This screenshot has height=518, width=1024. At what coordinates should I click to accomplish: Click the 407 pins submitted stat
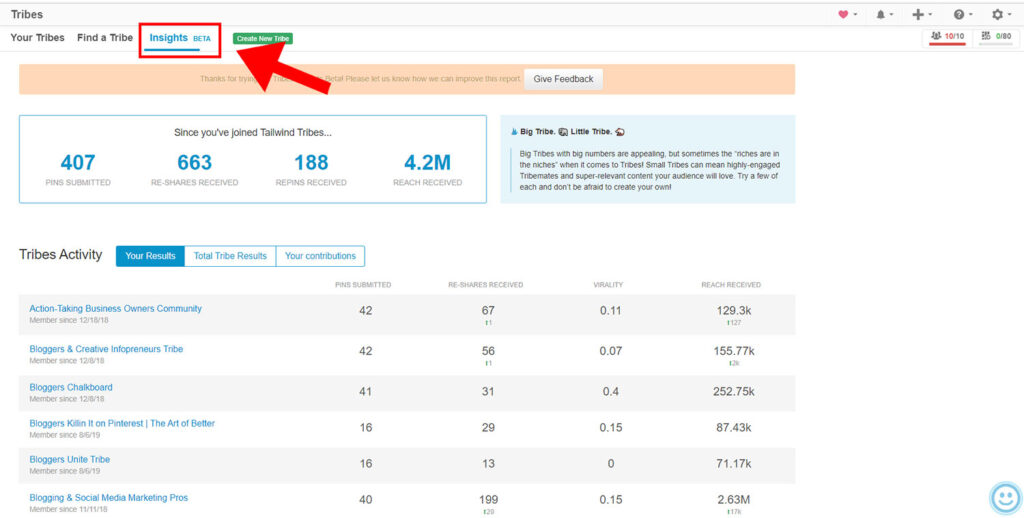pyautogui.click(x=78, y=162)
